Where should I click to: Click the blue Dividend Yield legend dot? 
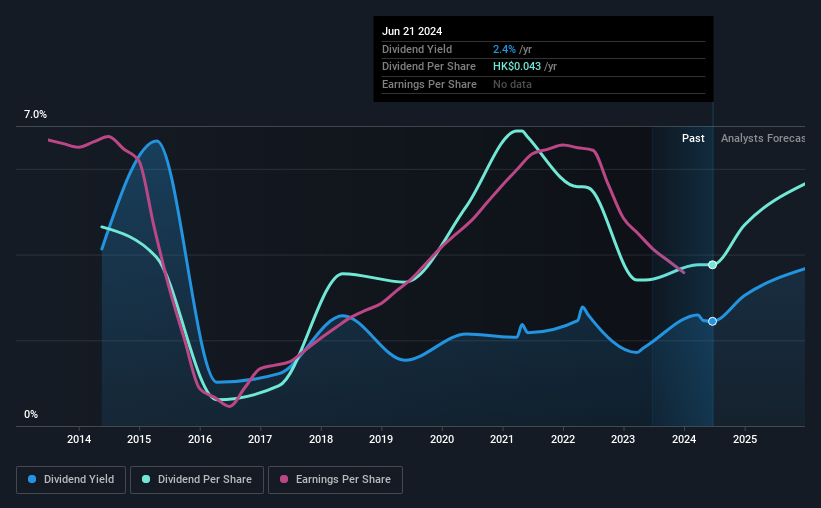[x=32, y=479]
